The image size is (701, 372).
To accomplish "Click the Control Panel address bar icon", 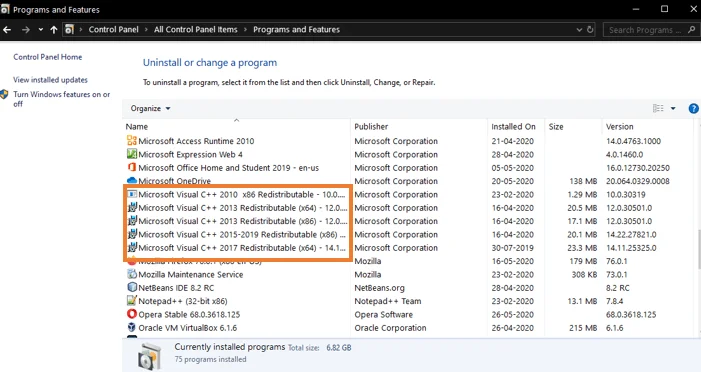I will click(69, 30).
